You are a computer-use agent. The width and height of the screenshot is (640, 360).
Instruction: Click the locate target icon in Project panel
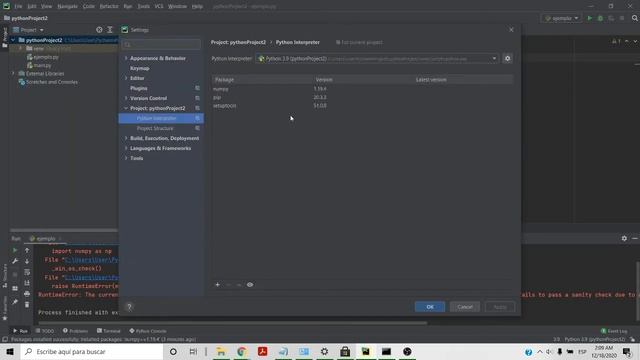[x=99, y=30]
